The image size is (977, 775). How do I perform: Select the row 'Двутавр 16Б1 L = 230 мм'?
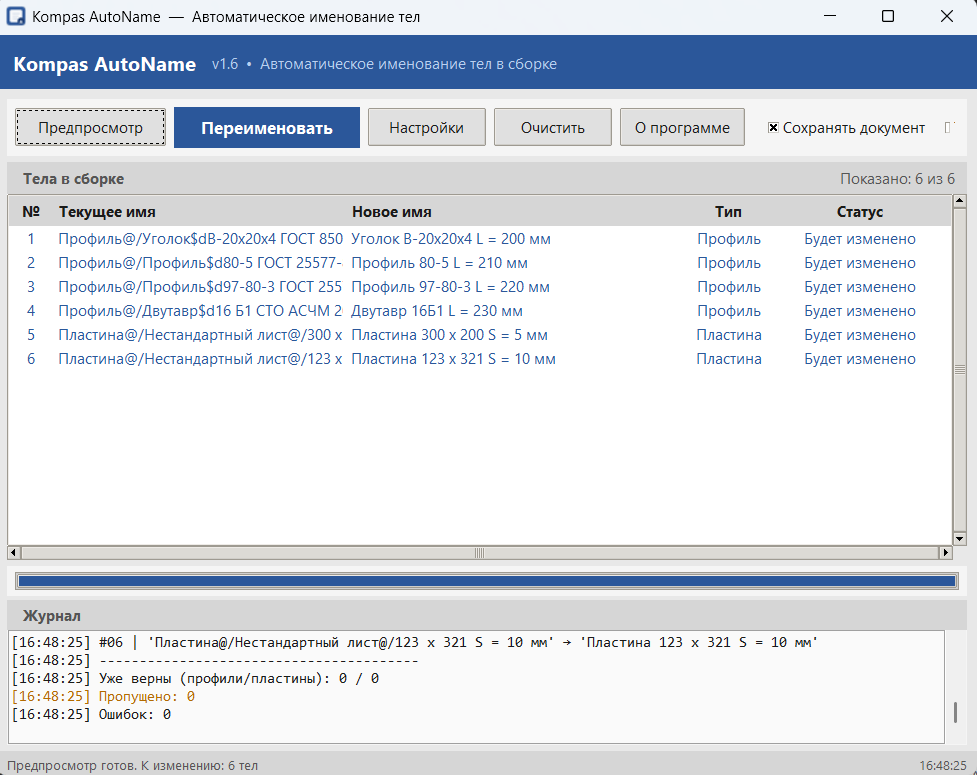(480, 311)
